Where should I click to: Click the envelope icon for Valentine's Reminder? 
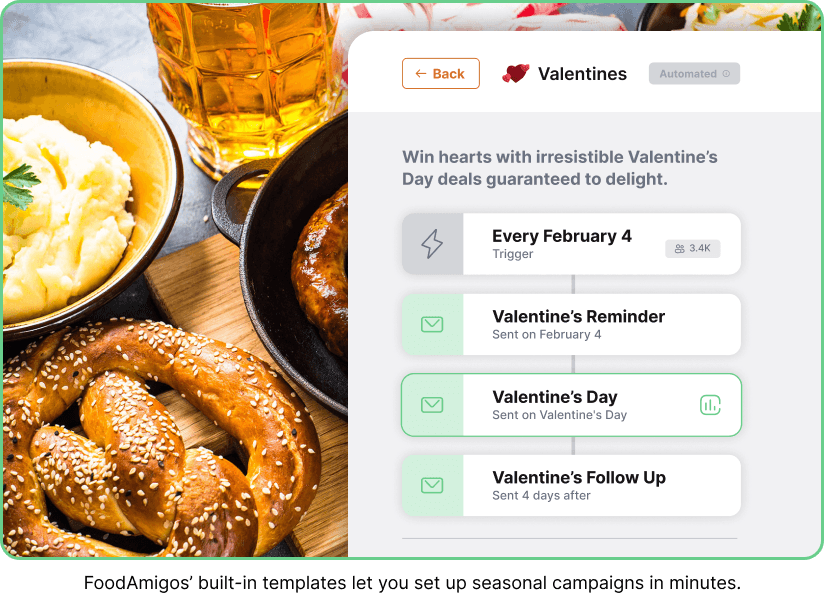432,324
